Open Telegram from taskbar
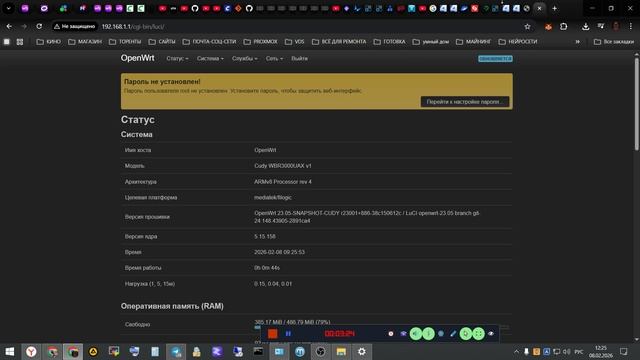 (x=176, y=351)
